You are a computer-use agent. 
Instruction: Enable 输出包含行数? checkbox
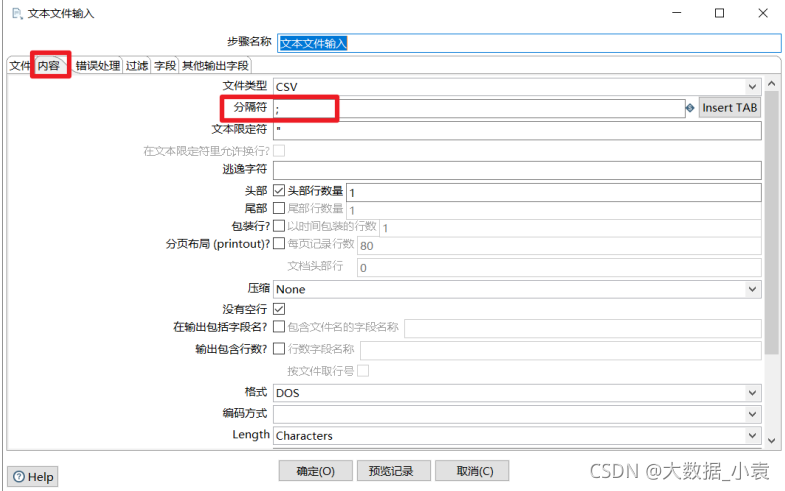279,348
